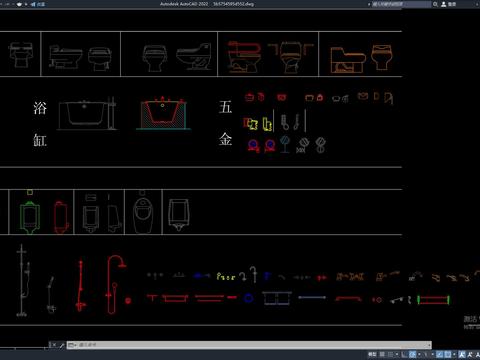The height and width of the screenshot is (360, 480).
Task: Open the user sign-in account menu
Action: pos(448,4)
